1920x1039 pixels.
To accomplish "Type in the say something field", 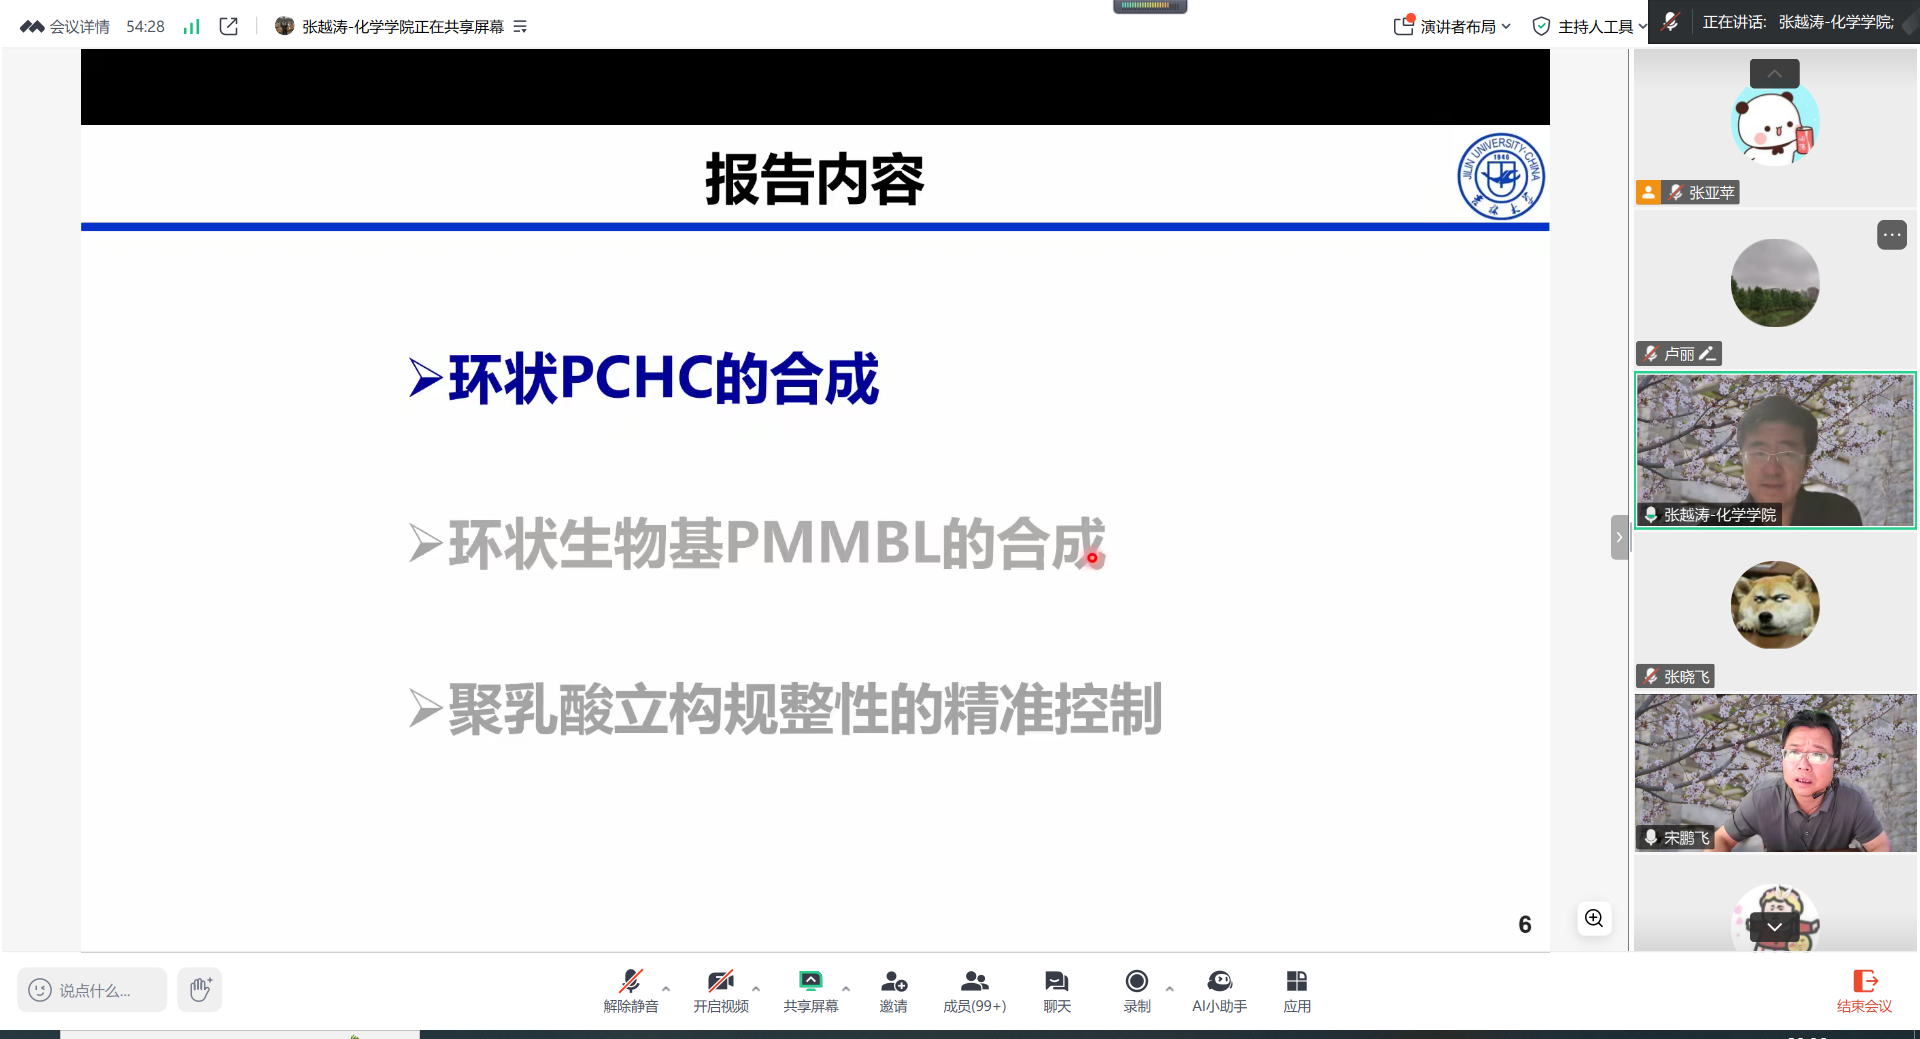I will [94, 990].
